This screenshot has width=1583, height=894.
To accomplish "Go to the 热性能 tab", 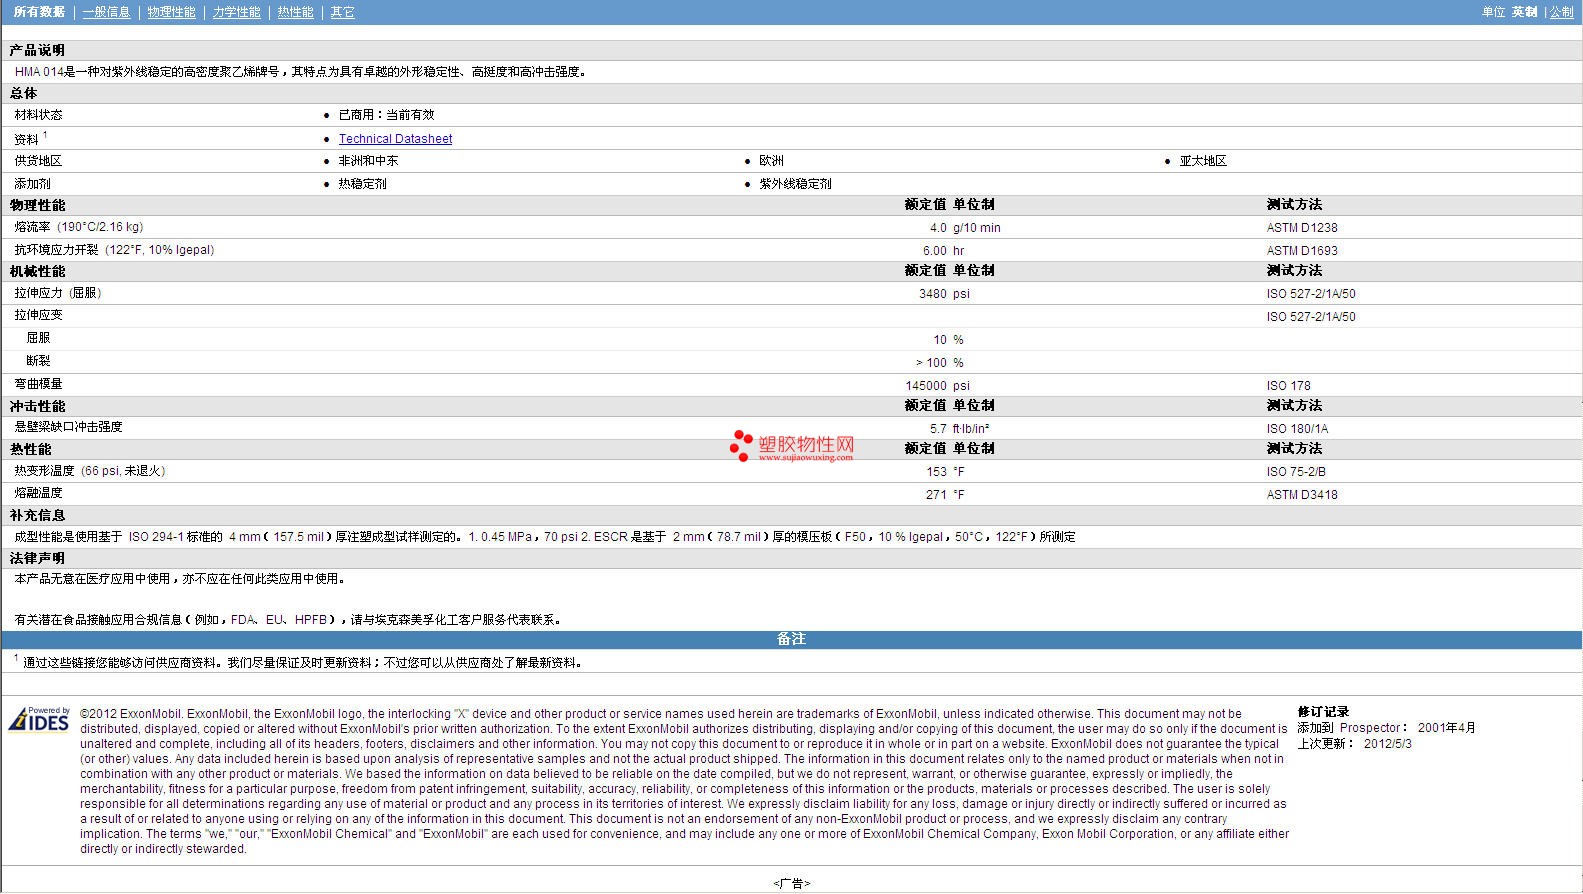I will [296, 12].
